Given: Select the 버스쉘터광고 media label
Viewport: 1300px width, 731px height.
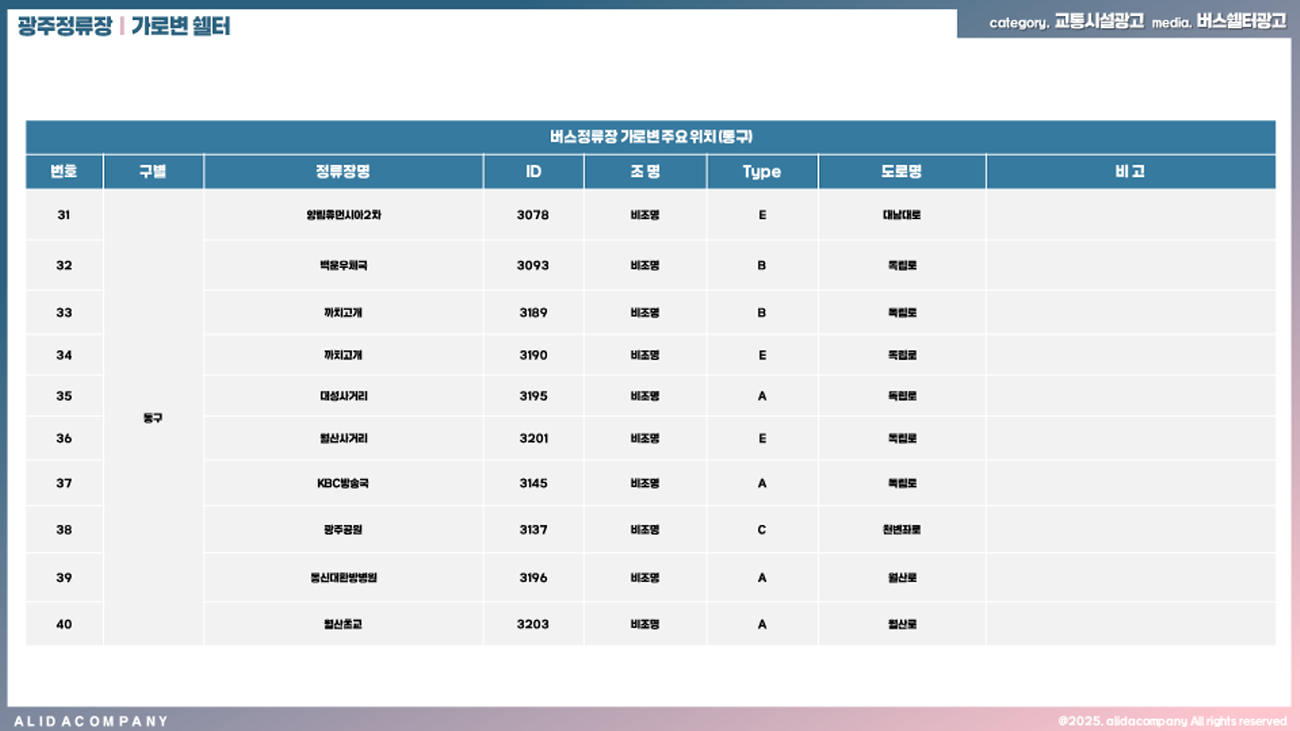Looking at the screenshot, I should click(x=1240, y=21).
